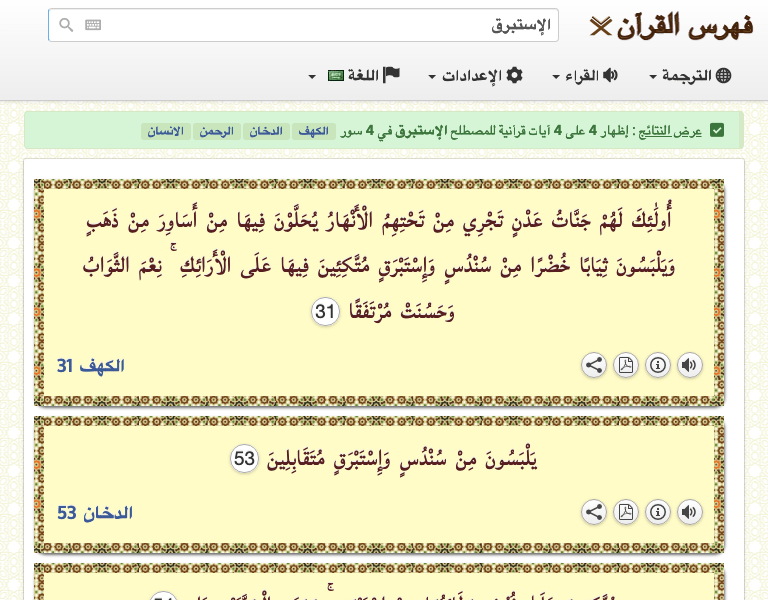768x600 pixels.
Task: Open info for Al-Kahf verse 31
Action: pos(658,365)
